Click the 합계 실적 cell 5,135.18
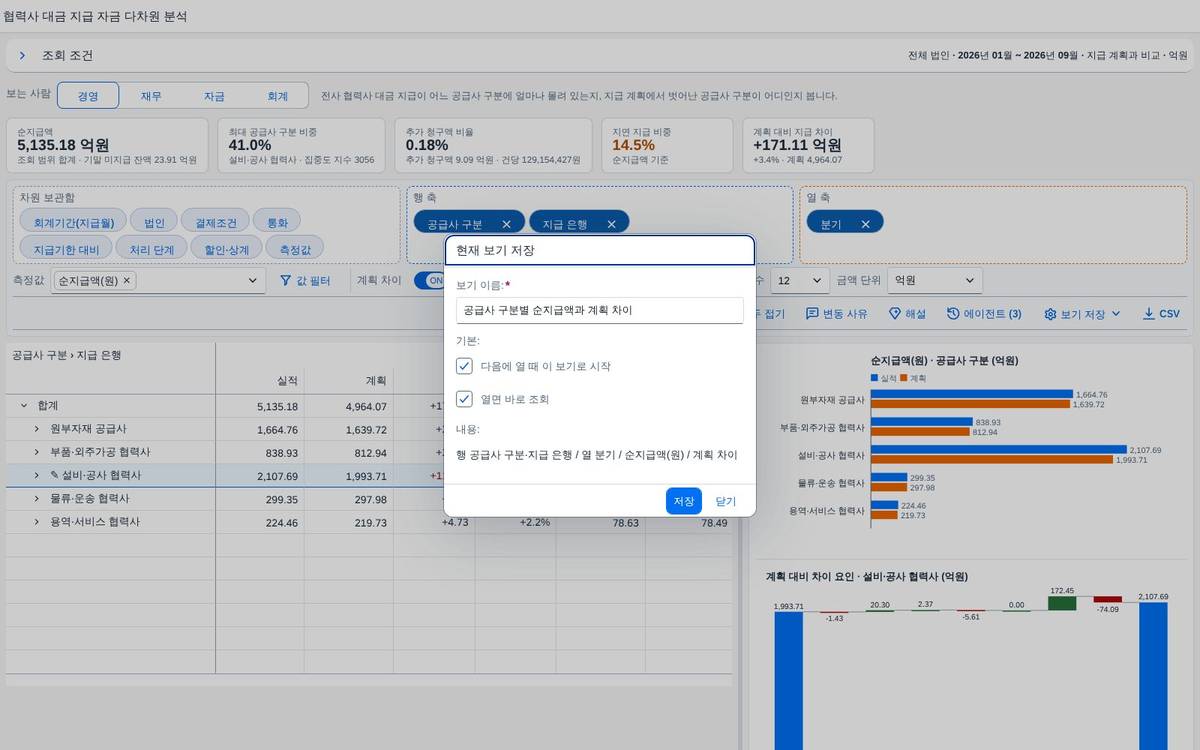 [260, 406]
